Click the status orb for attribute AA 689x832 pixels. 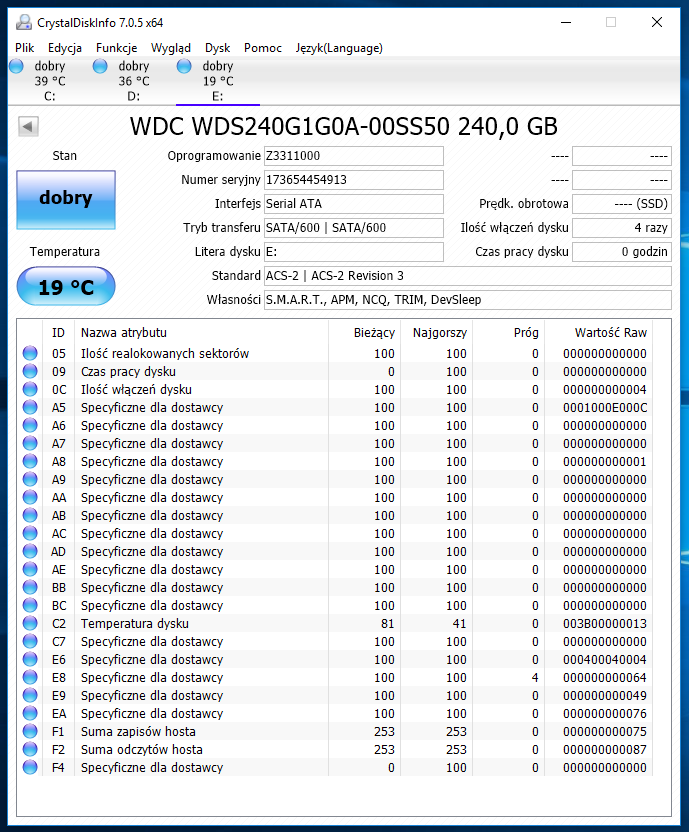point(30,498)
